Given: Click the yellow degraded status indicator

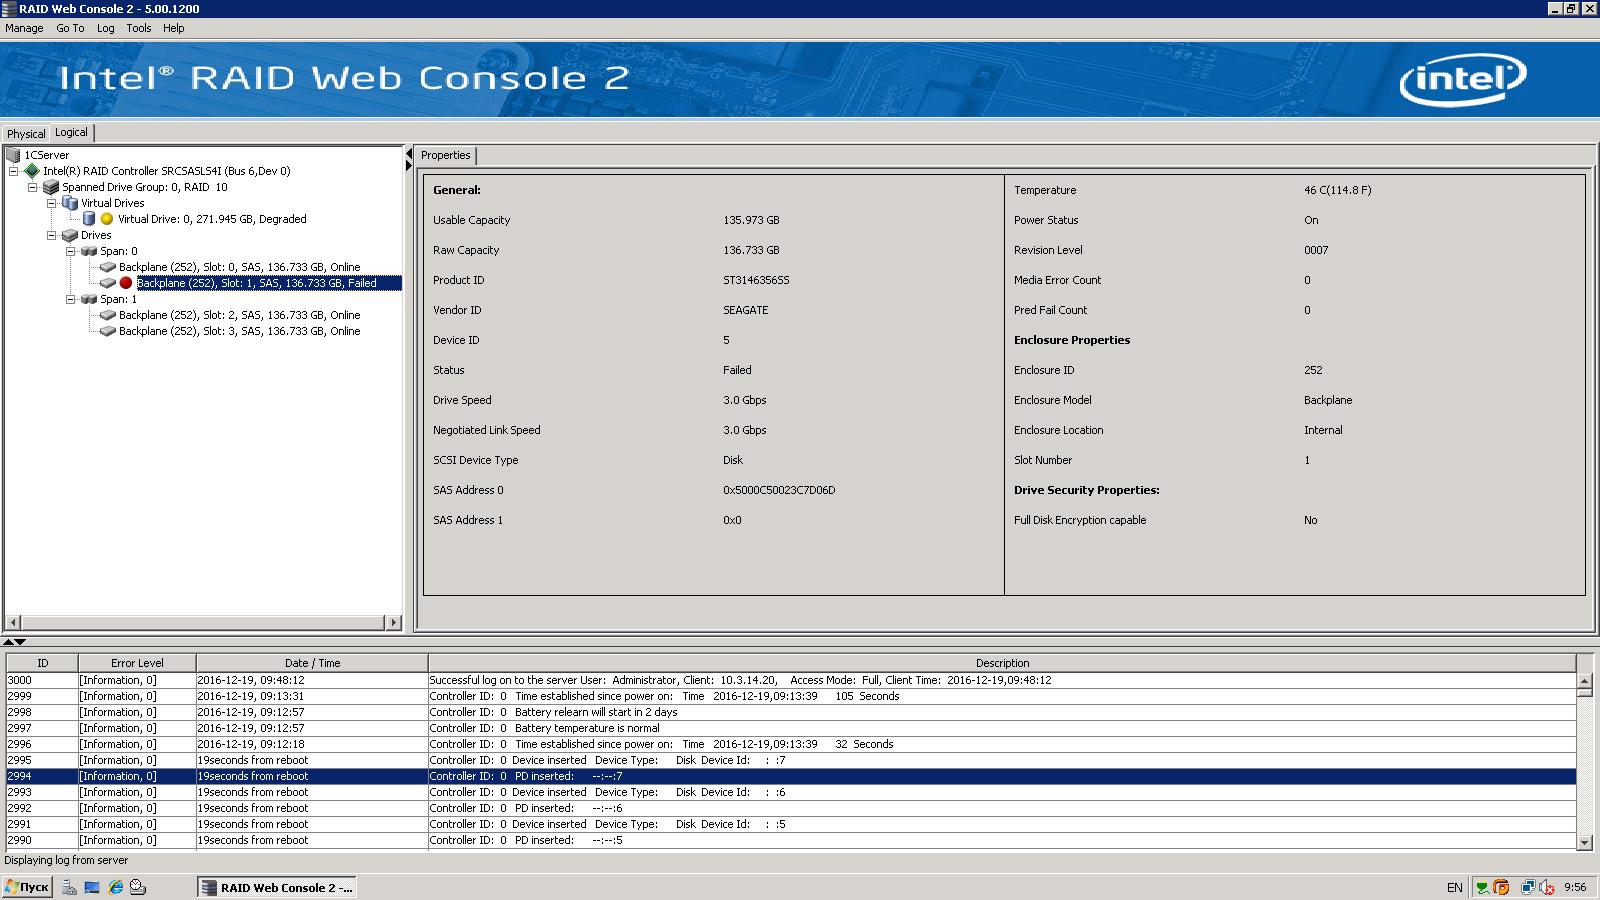Looking at the screenshot, I should pyautogui.click(x=107, y=219).
